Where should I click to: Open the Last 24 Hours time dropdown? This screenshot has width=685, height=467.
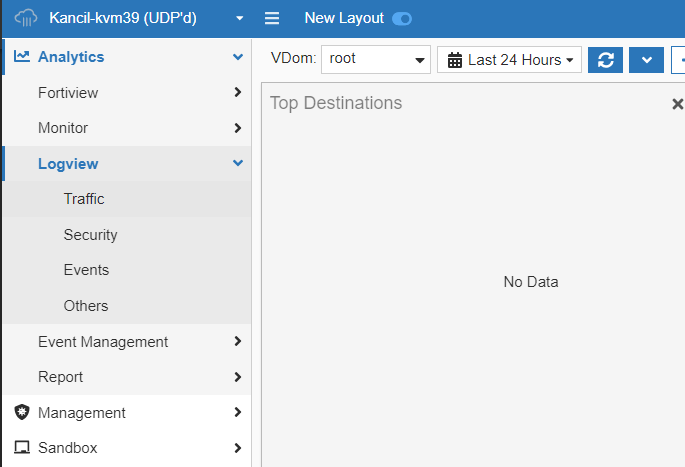tap(510, 60)
